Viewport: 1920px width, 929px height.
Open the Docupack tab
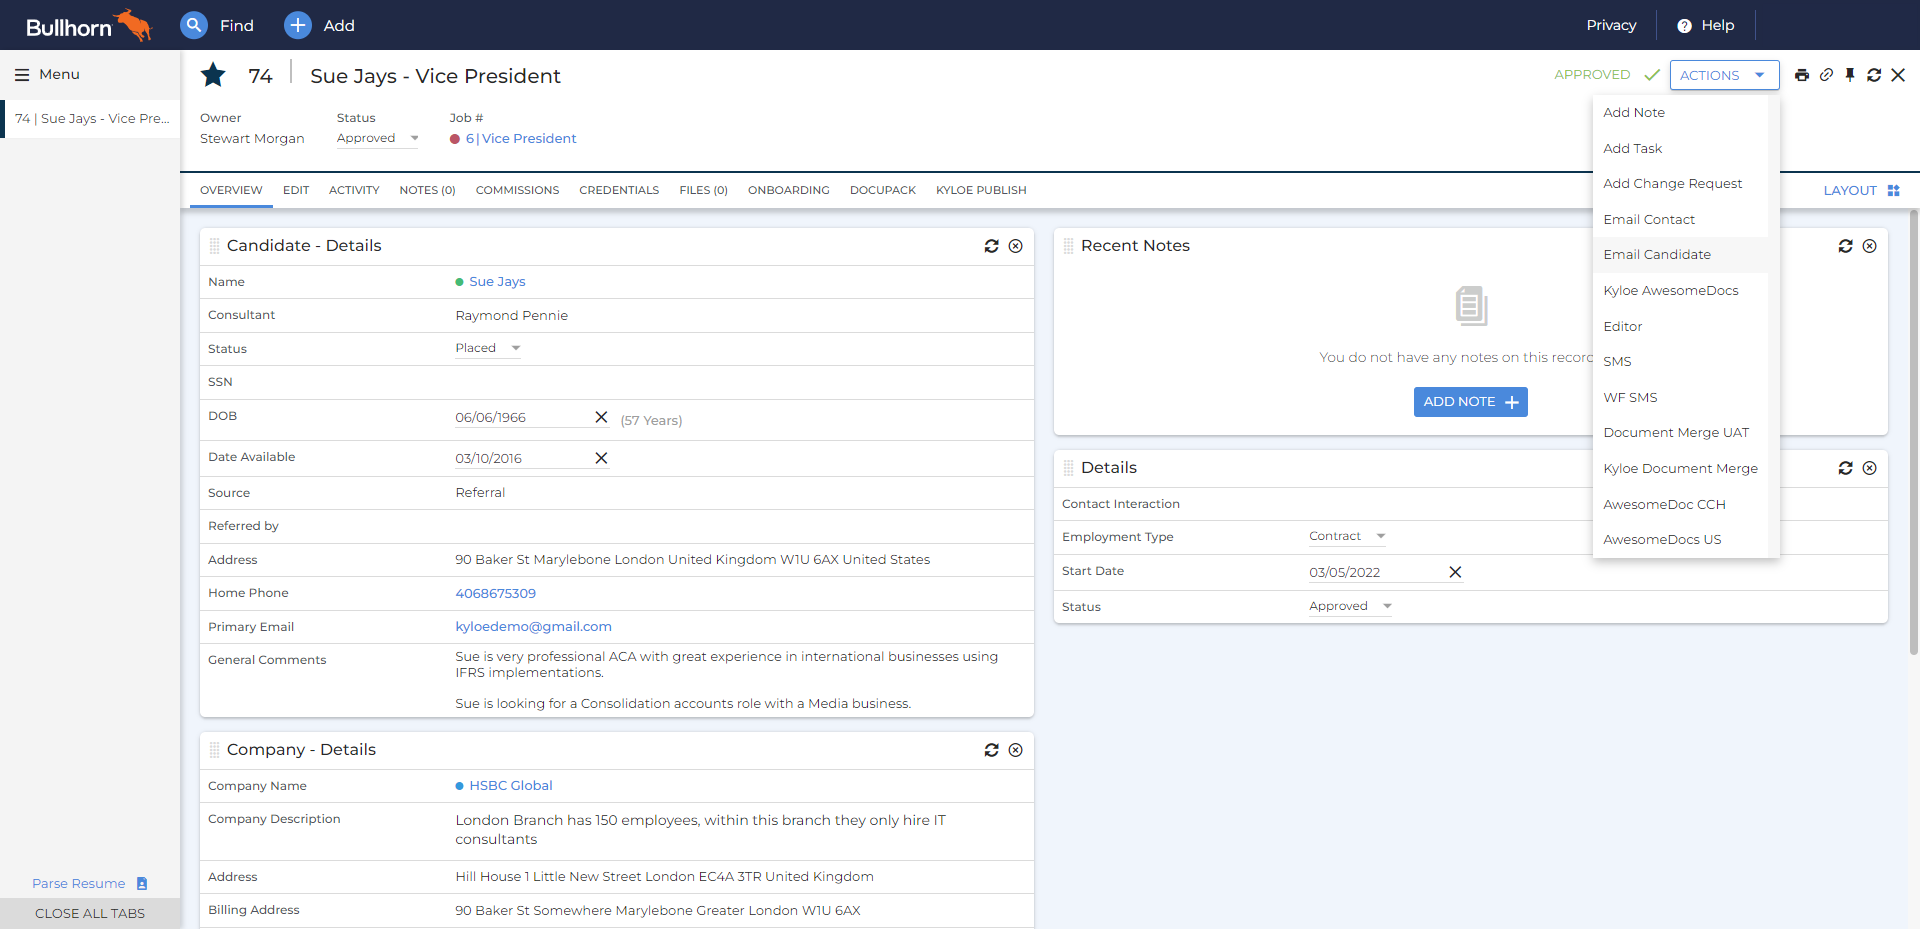[x=883, y=190]
